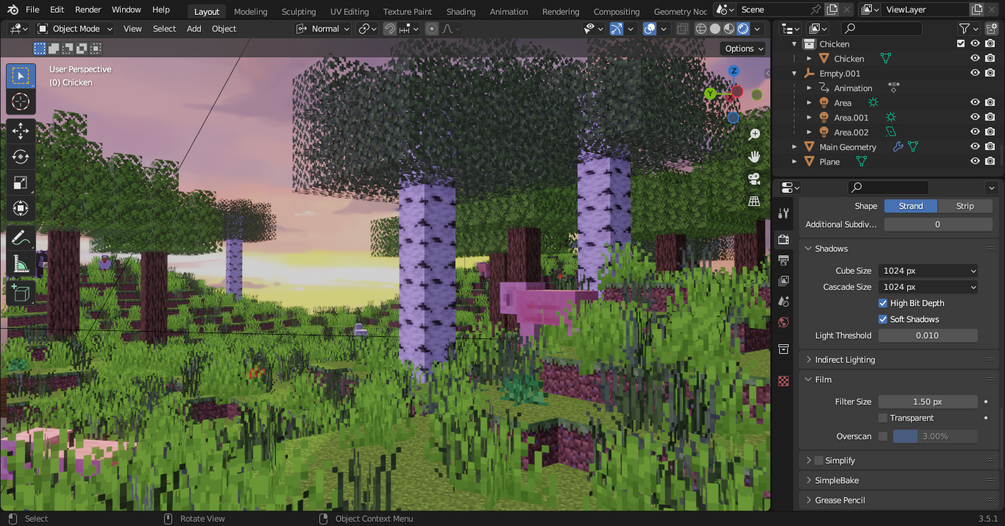The image size is (1005, 526).
Task: Click the viewport zoom magnifier icon
Action: tap(754, 134)
